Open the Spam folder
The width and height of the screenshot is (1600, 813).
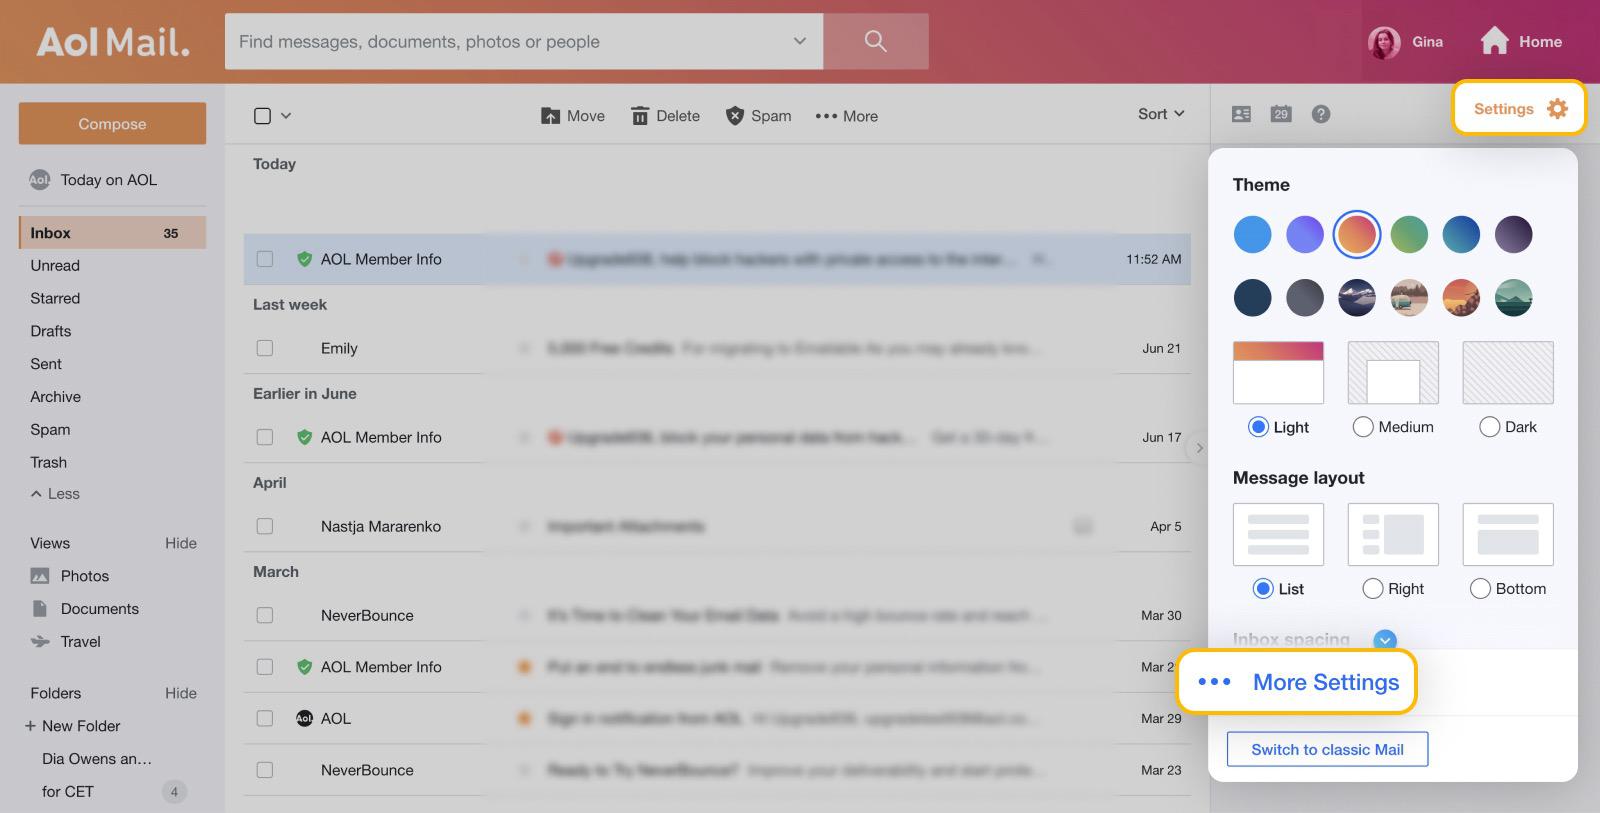(50, 430)
